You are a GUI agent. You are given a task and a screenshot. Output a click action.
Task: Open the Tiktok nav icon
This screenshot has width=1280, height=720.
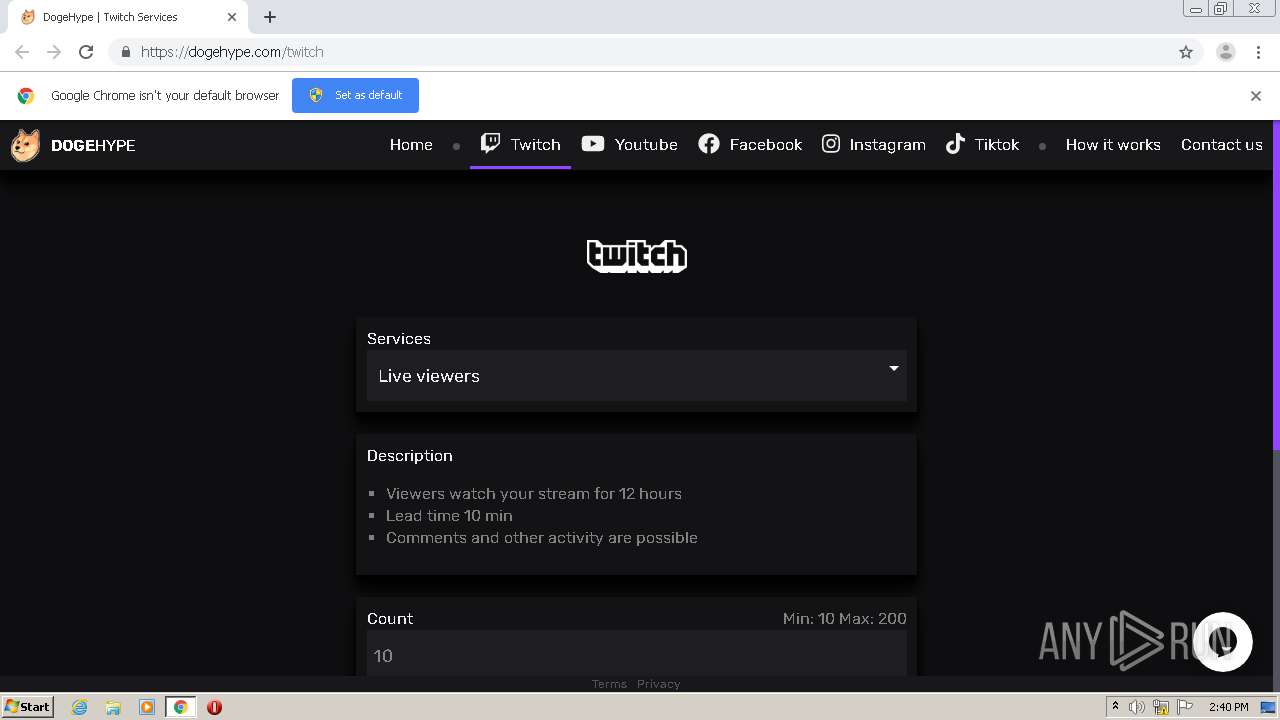pos(955,144)
